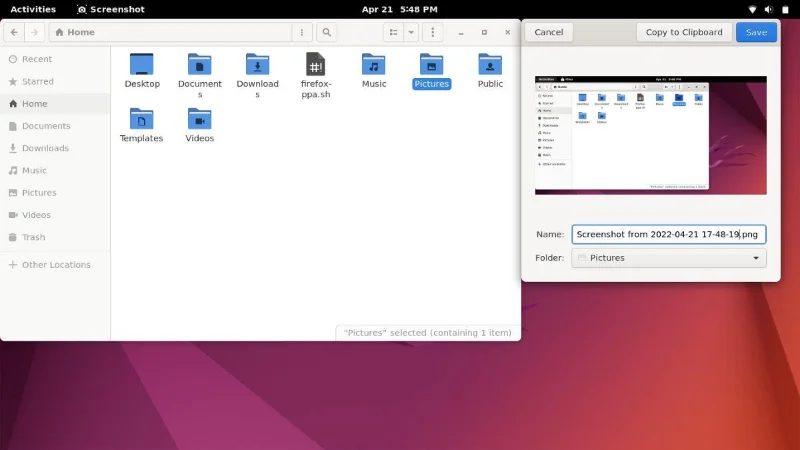Viewport: 800px width, 450px height.
Task: Open the Files main menu (three dots)
Action: 433,32
